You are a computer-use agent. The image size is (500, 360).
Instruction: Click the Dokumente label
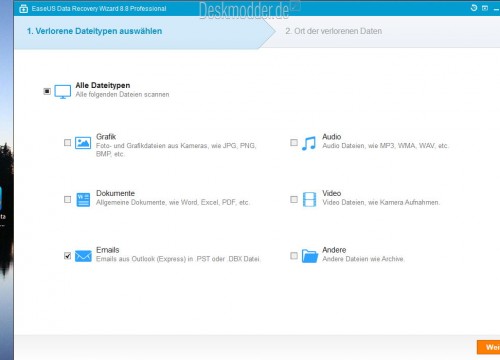point(115,193)
